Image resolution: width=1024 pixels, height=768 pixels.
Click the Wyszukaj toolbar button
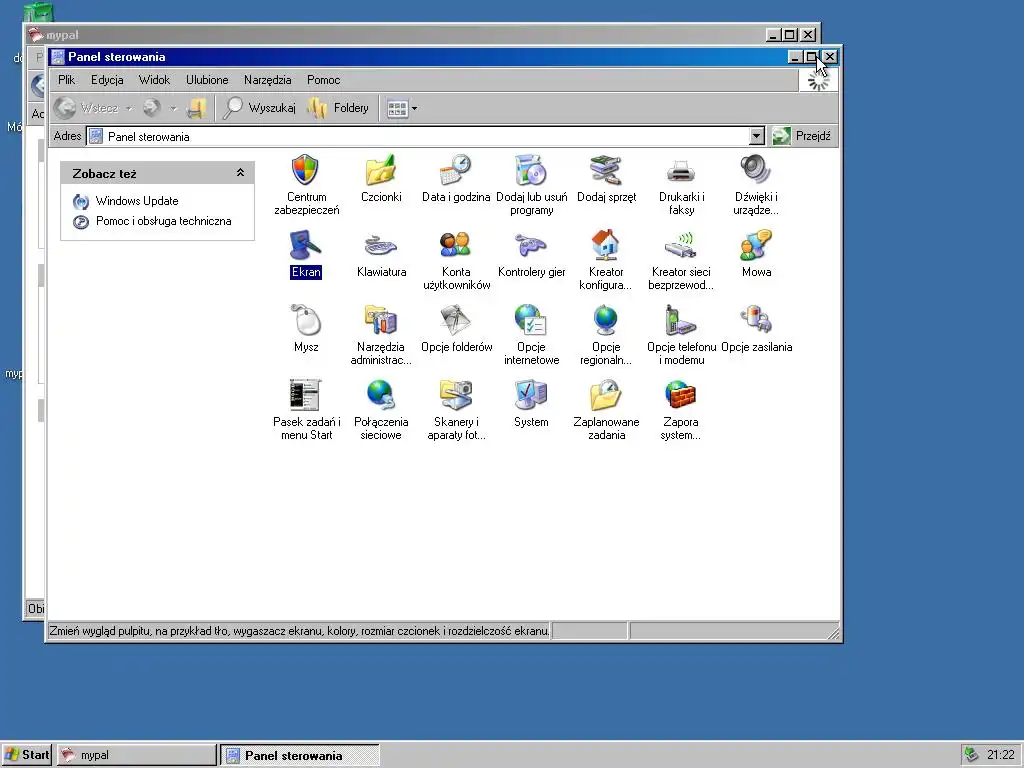(x=259, y=108)
